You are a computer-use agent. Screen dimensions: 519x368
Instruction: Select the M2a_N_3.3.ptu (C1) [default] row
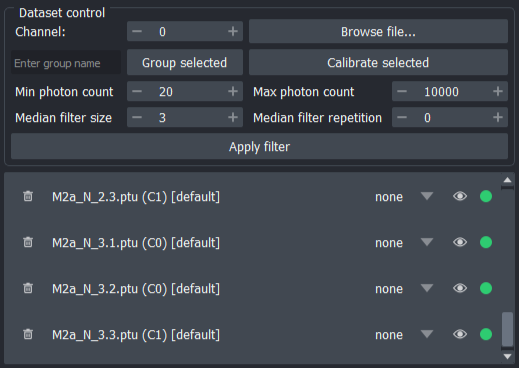(253, 334)
